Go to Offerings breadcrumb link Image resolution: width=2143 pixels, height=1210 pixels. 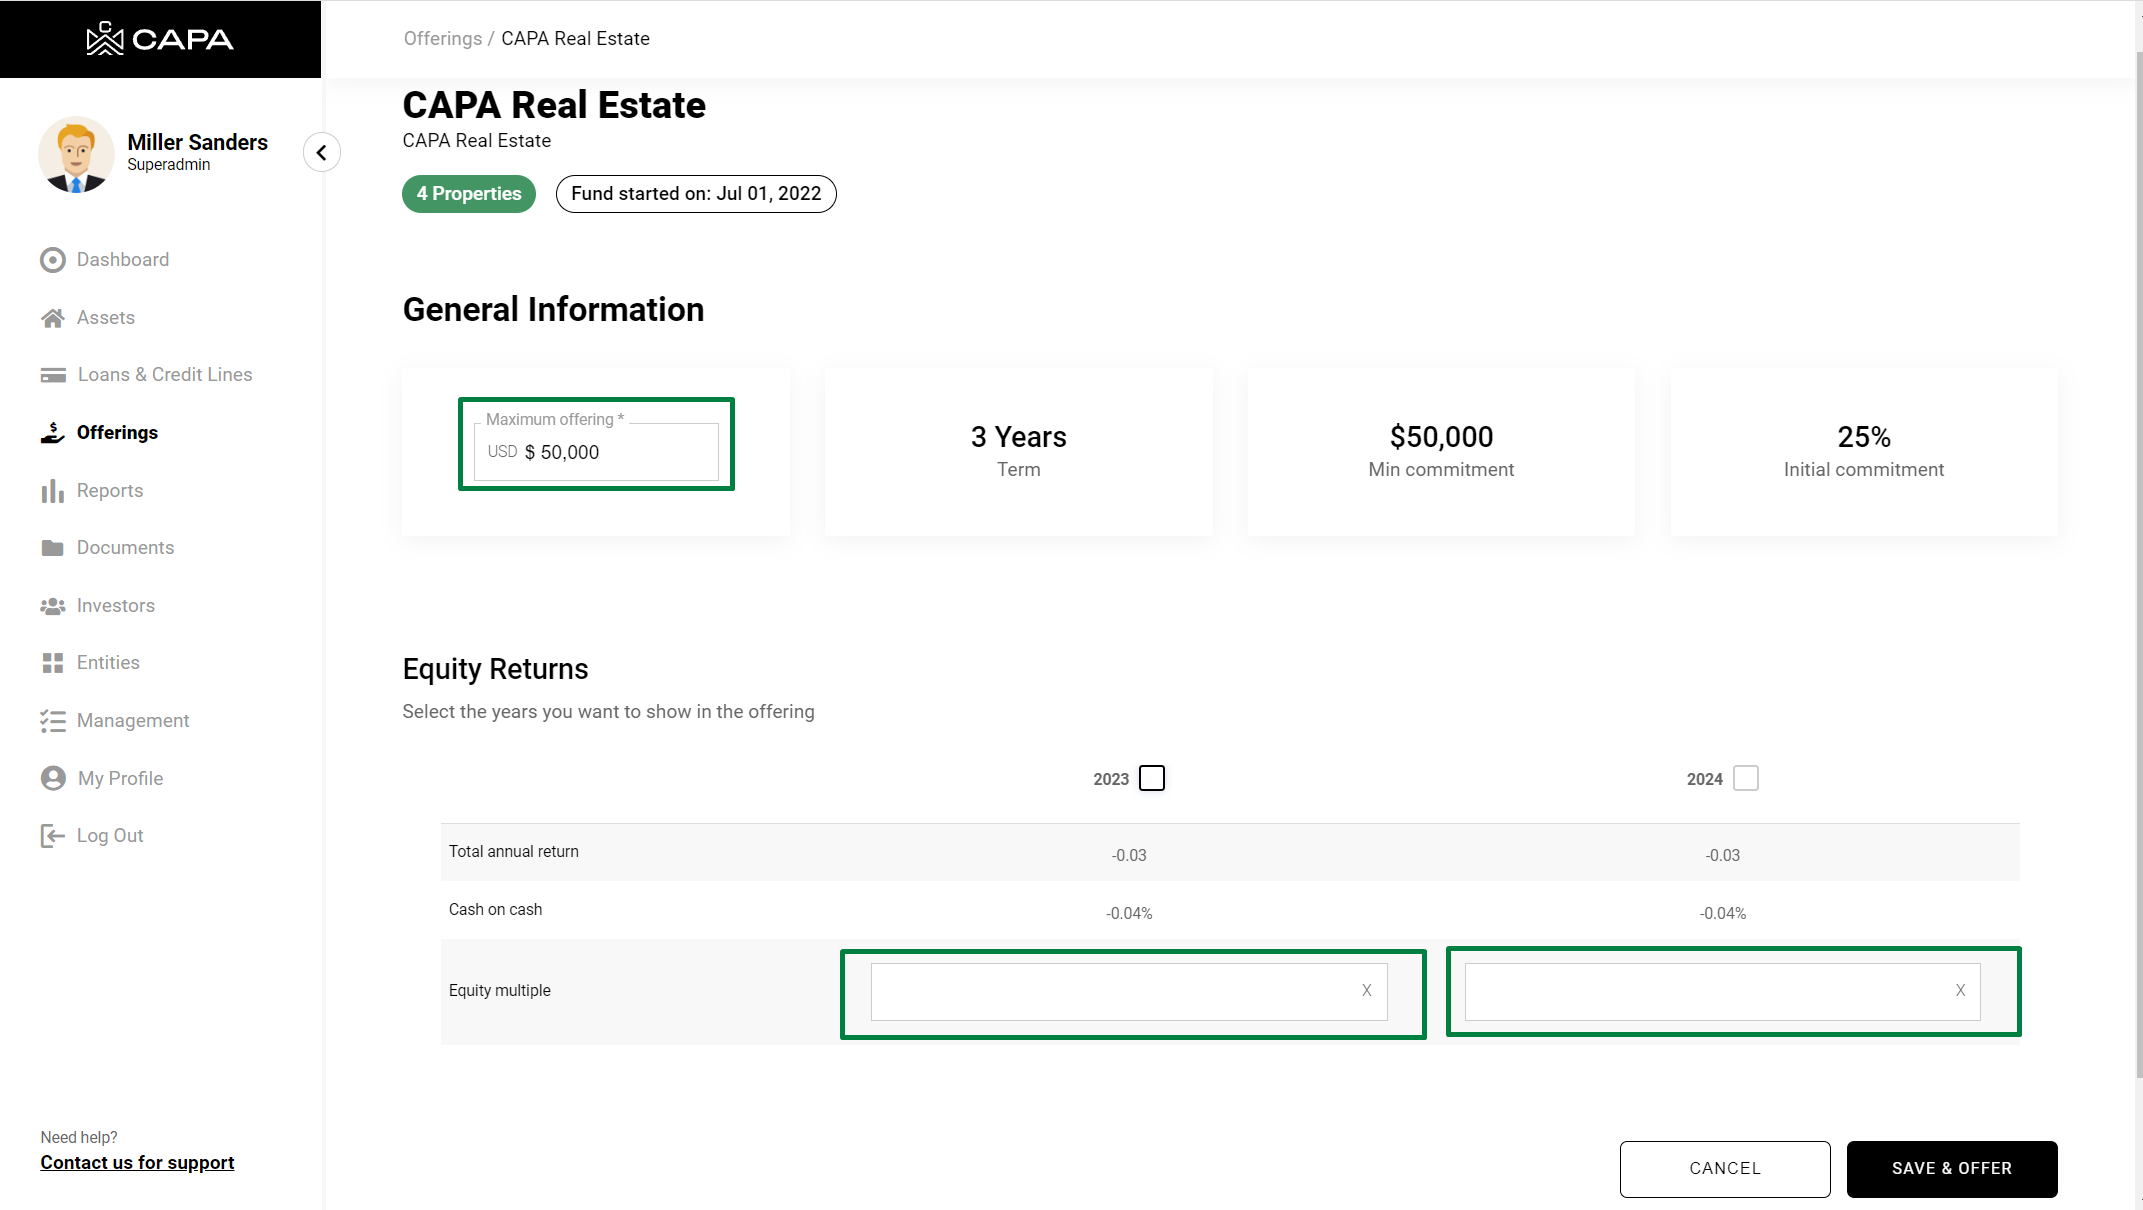coord(442,38)
